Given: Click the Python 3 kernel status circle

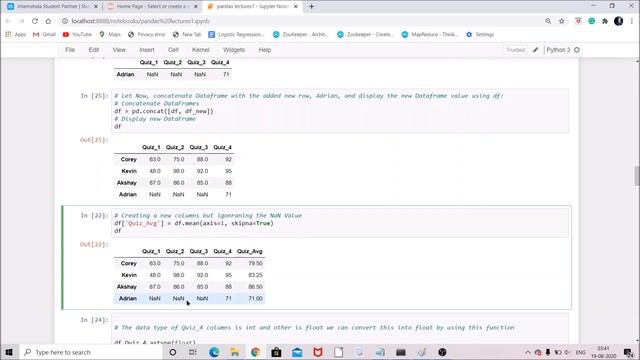Looking at the screenshot, I should click(577, 50).
